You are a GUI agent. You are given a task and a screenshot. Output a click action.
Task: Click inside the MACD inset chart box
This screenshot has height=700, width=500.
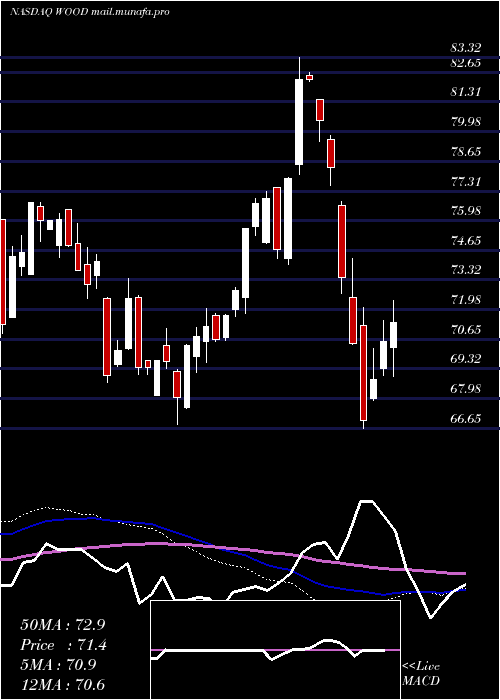275,650
